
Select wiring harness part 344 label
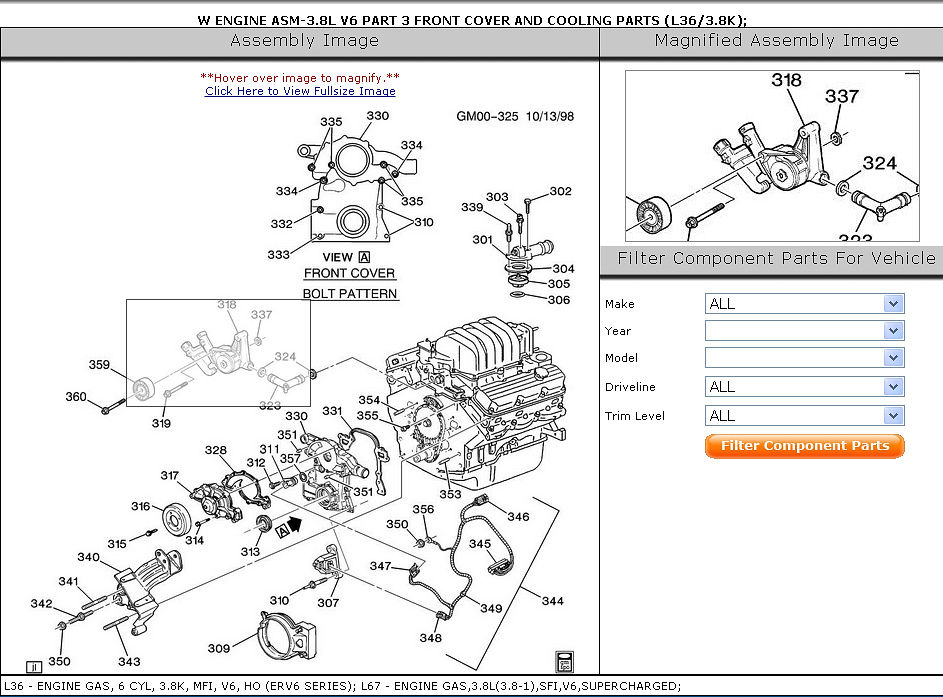(551, 601)
